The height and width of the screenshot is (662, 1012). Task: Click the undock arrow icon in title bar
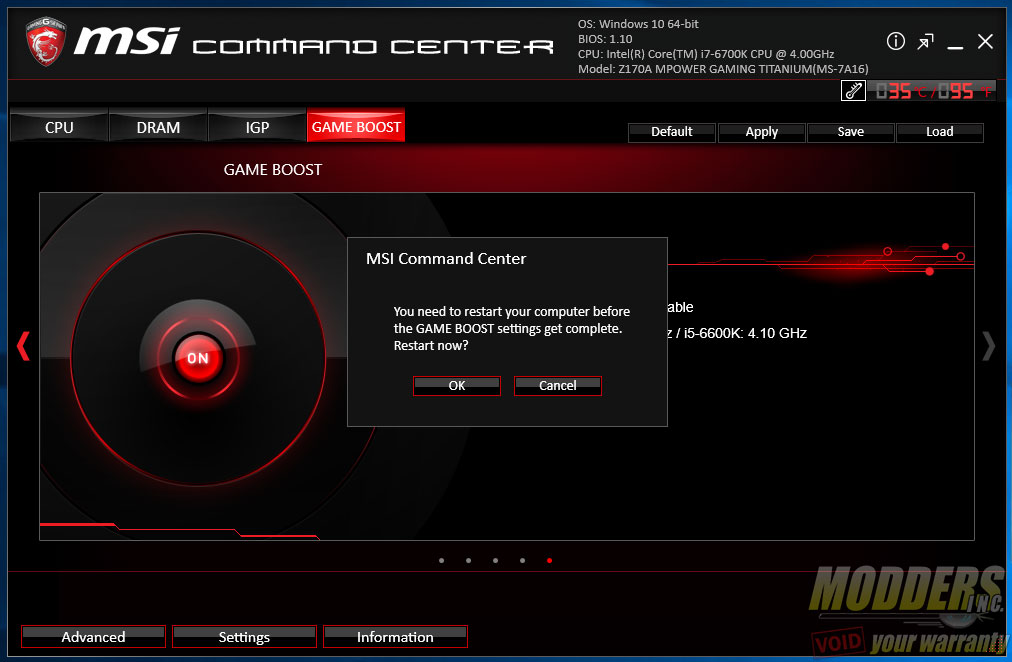pyautogui.click(x=926, y=41)
